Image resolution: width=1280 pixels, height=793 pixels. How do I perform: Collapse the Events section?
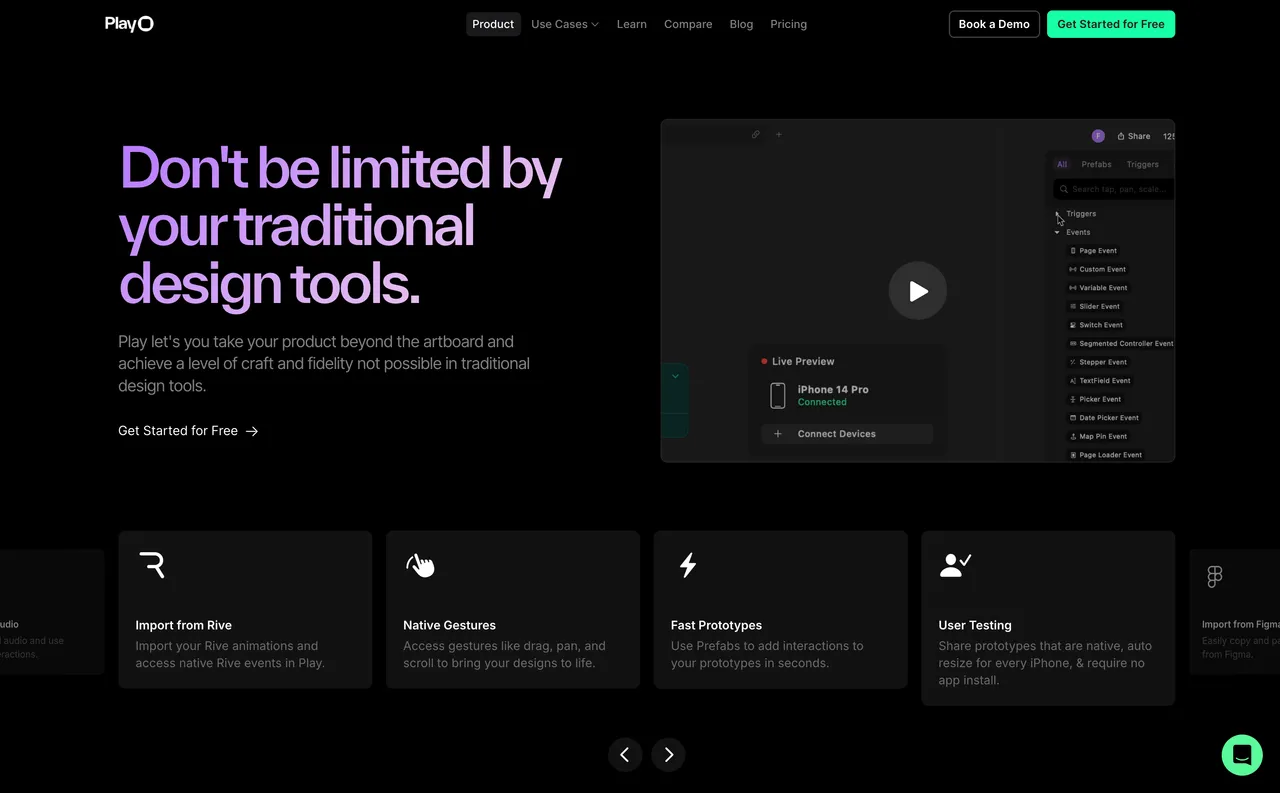coord(1056,231)
